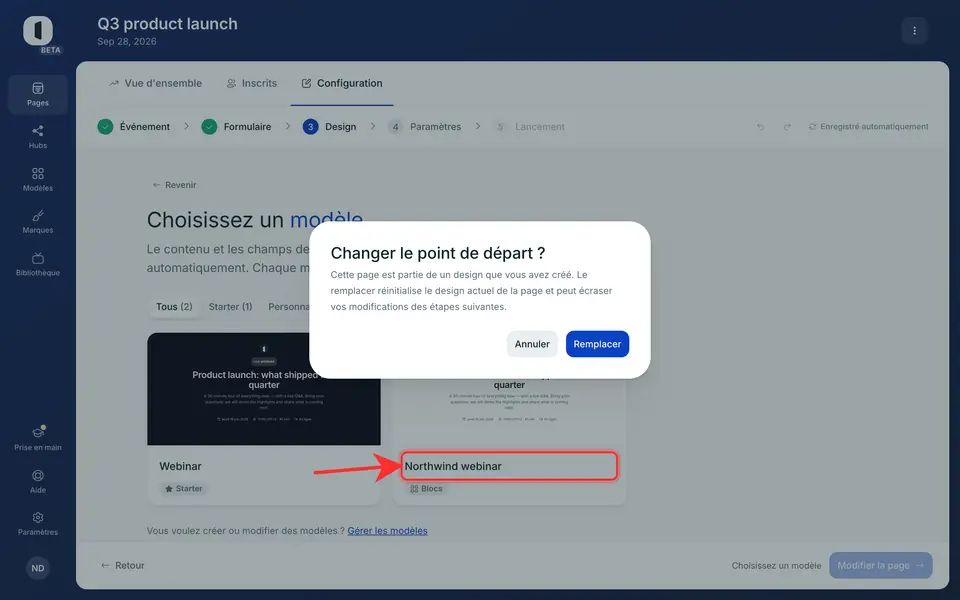Viewport: 960px width, 600px height.
Task: Click the undo arrow icon
Action: 760,127
